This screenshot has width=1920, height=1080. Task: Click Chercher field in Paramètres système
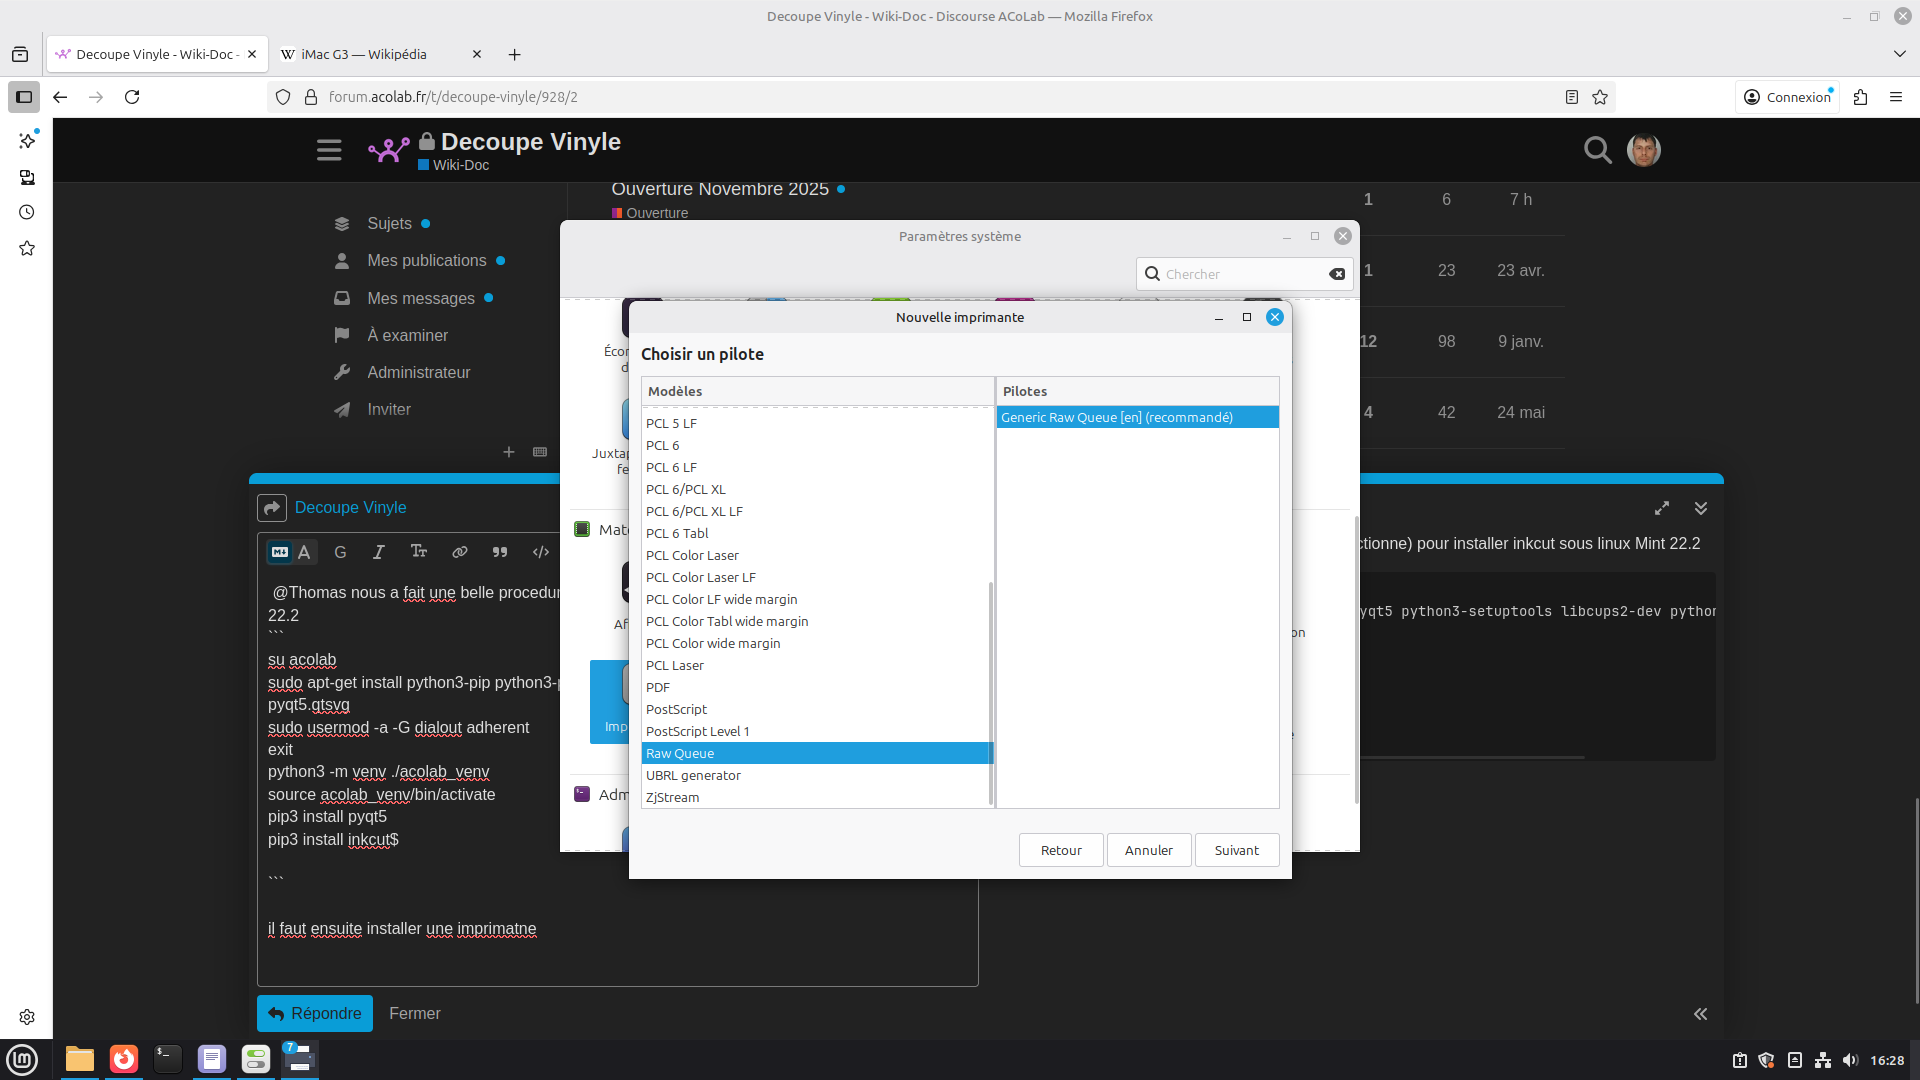click(x=1240, y=274)
